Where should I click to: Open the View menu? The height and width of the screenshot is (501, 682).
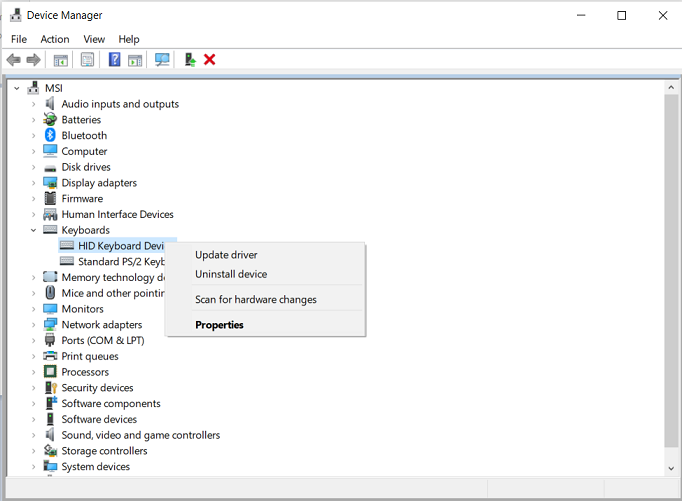tap(94, 39)
